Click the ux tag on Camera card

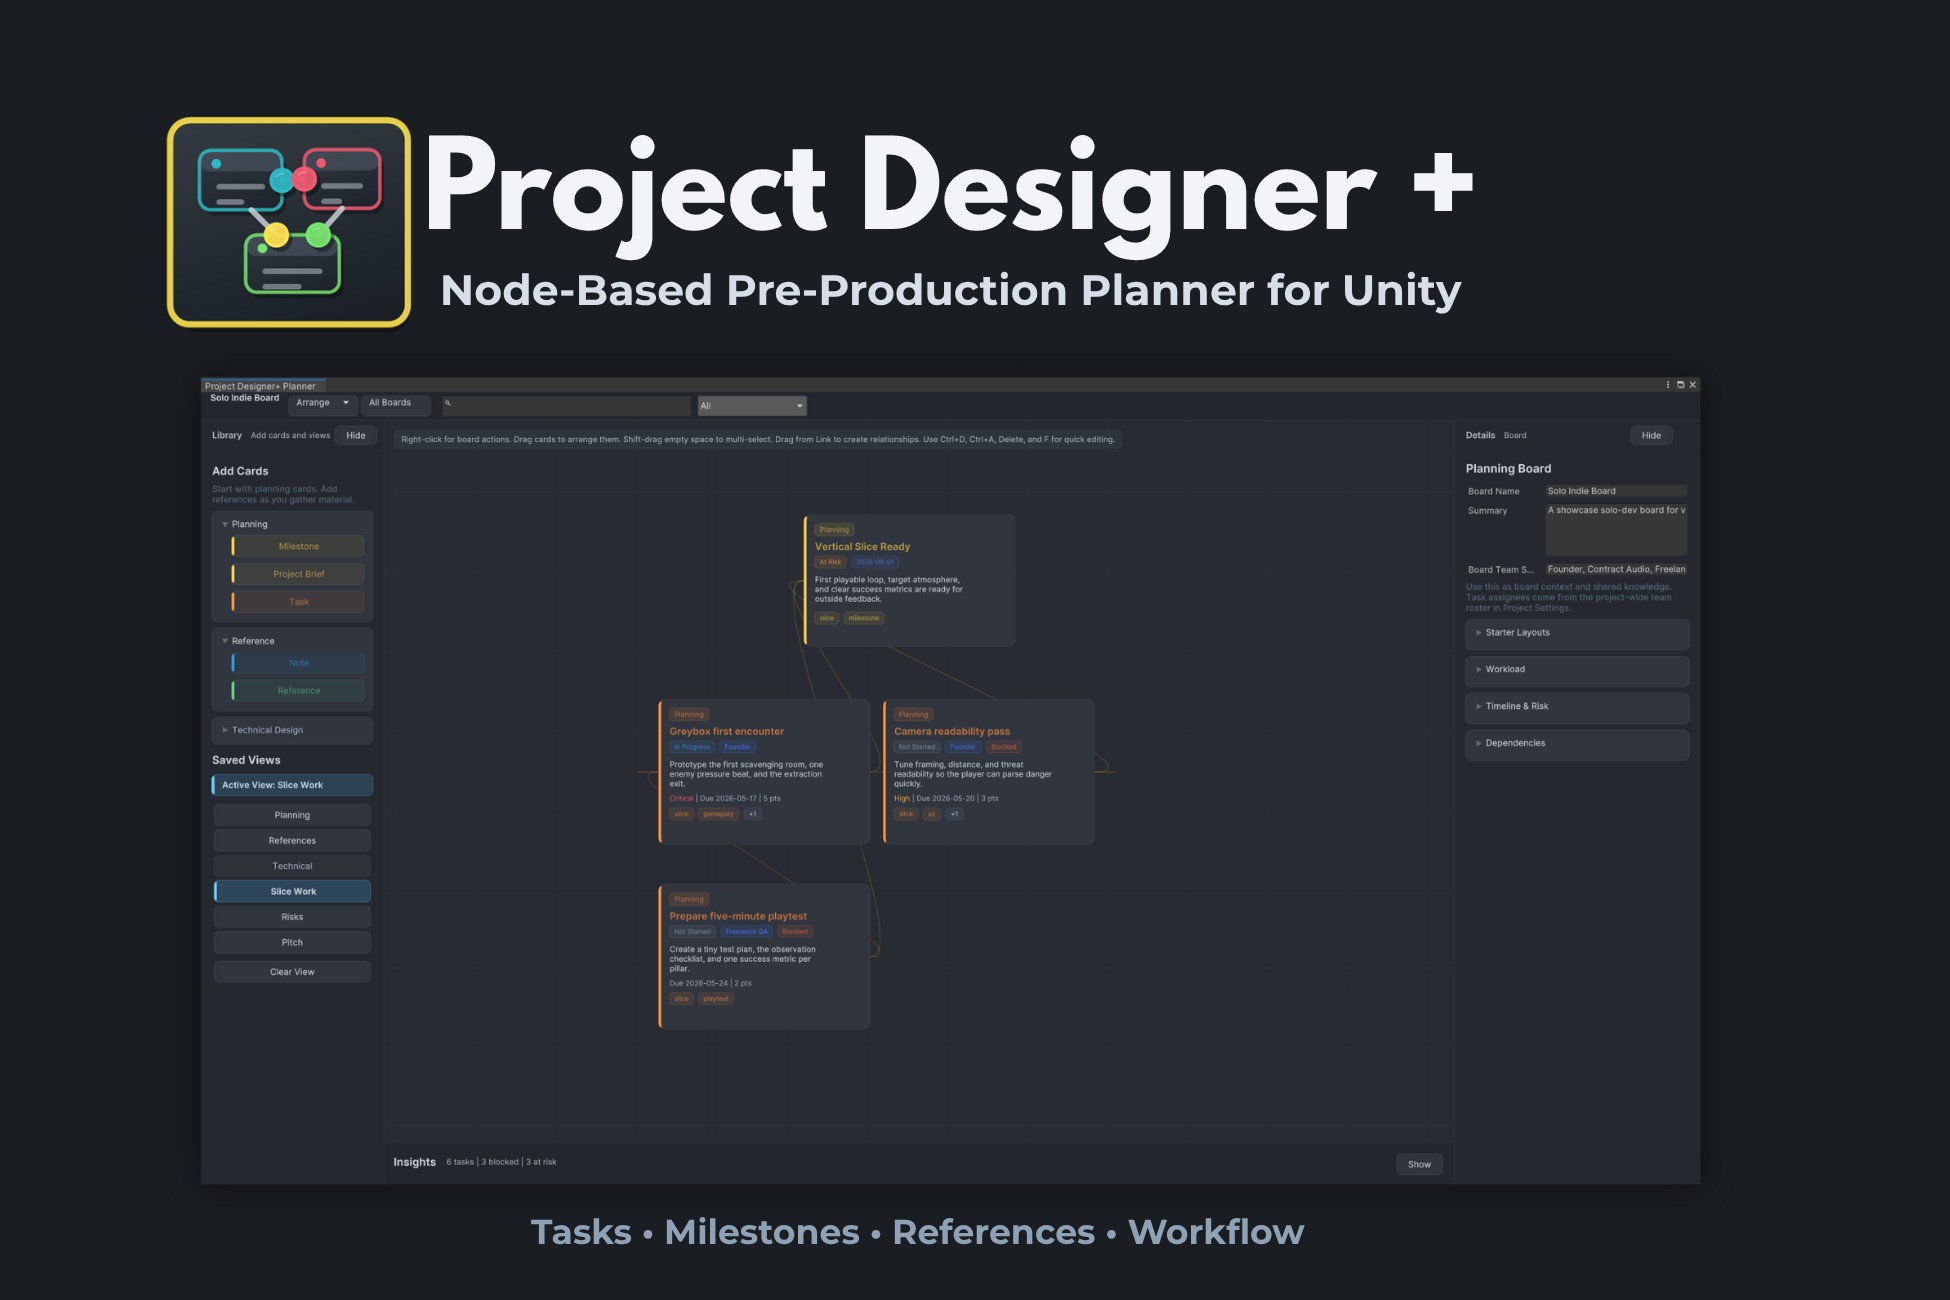931,815
